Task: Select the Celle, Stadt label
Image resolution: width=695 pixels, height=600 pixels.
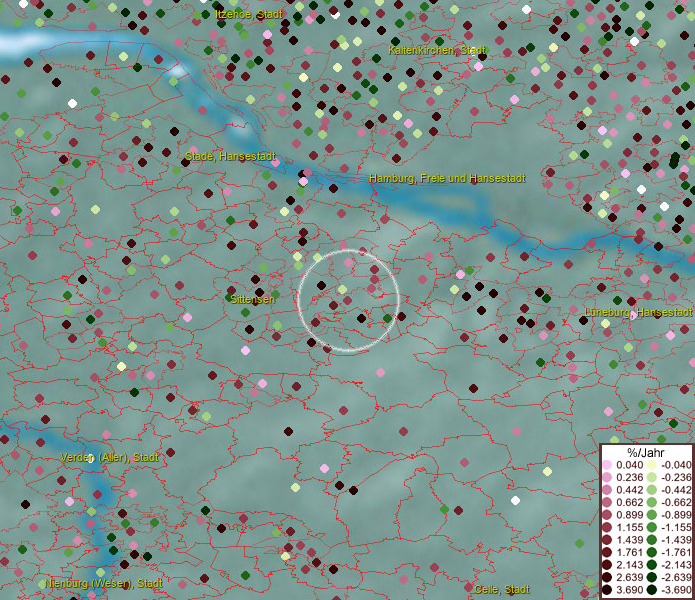Action: tap(501, 589)
